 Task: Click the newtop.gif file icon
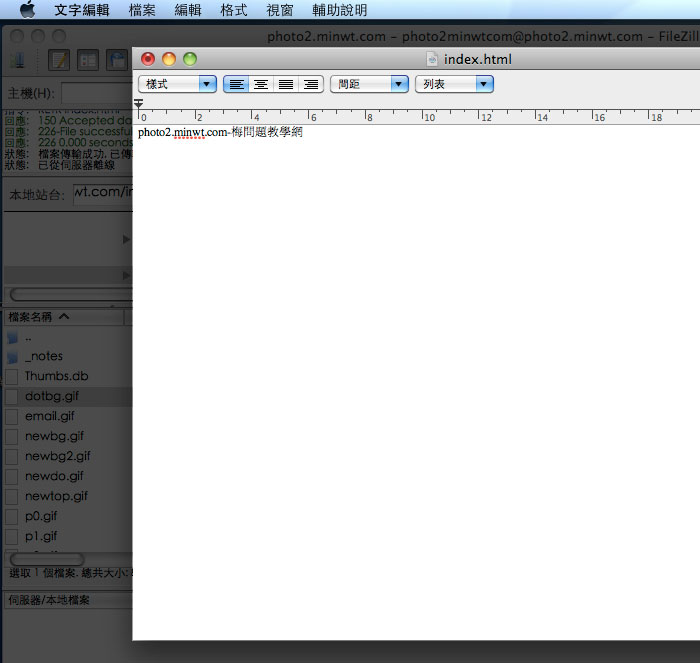coord(12,496)
